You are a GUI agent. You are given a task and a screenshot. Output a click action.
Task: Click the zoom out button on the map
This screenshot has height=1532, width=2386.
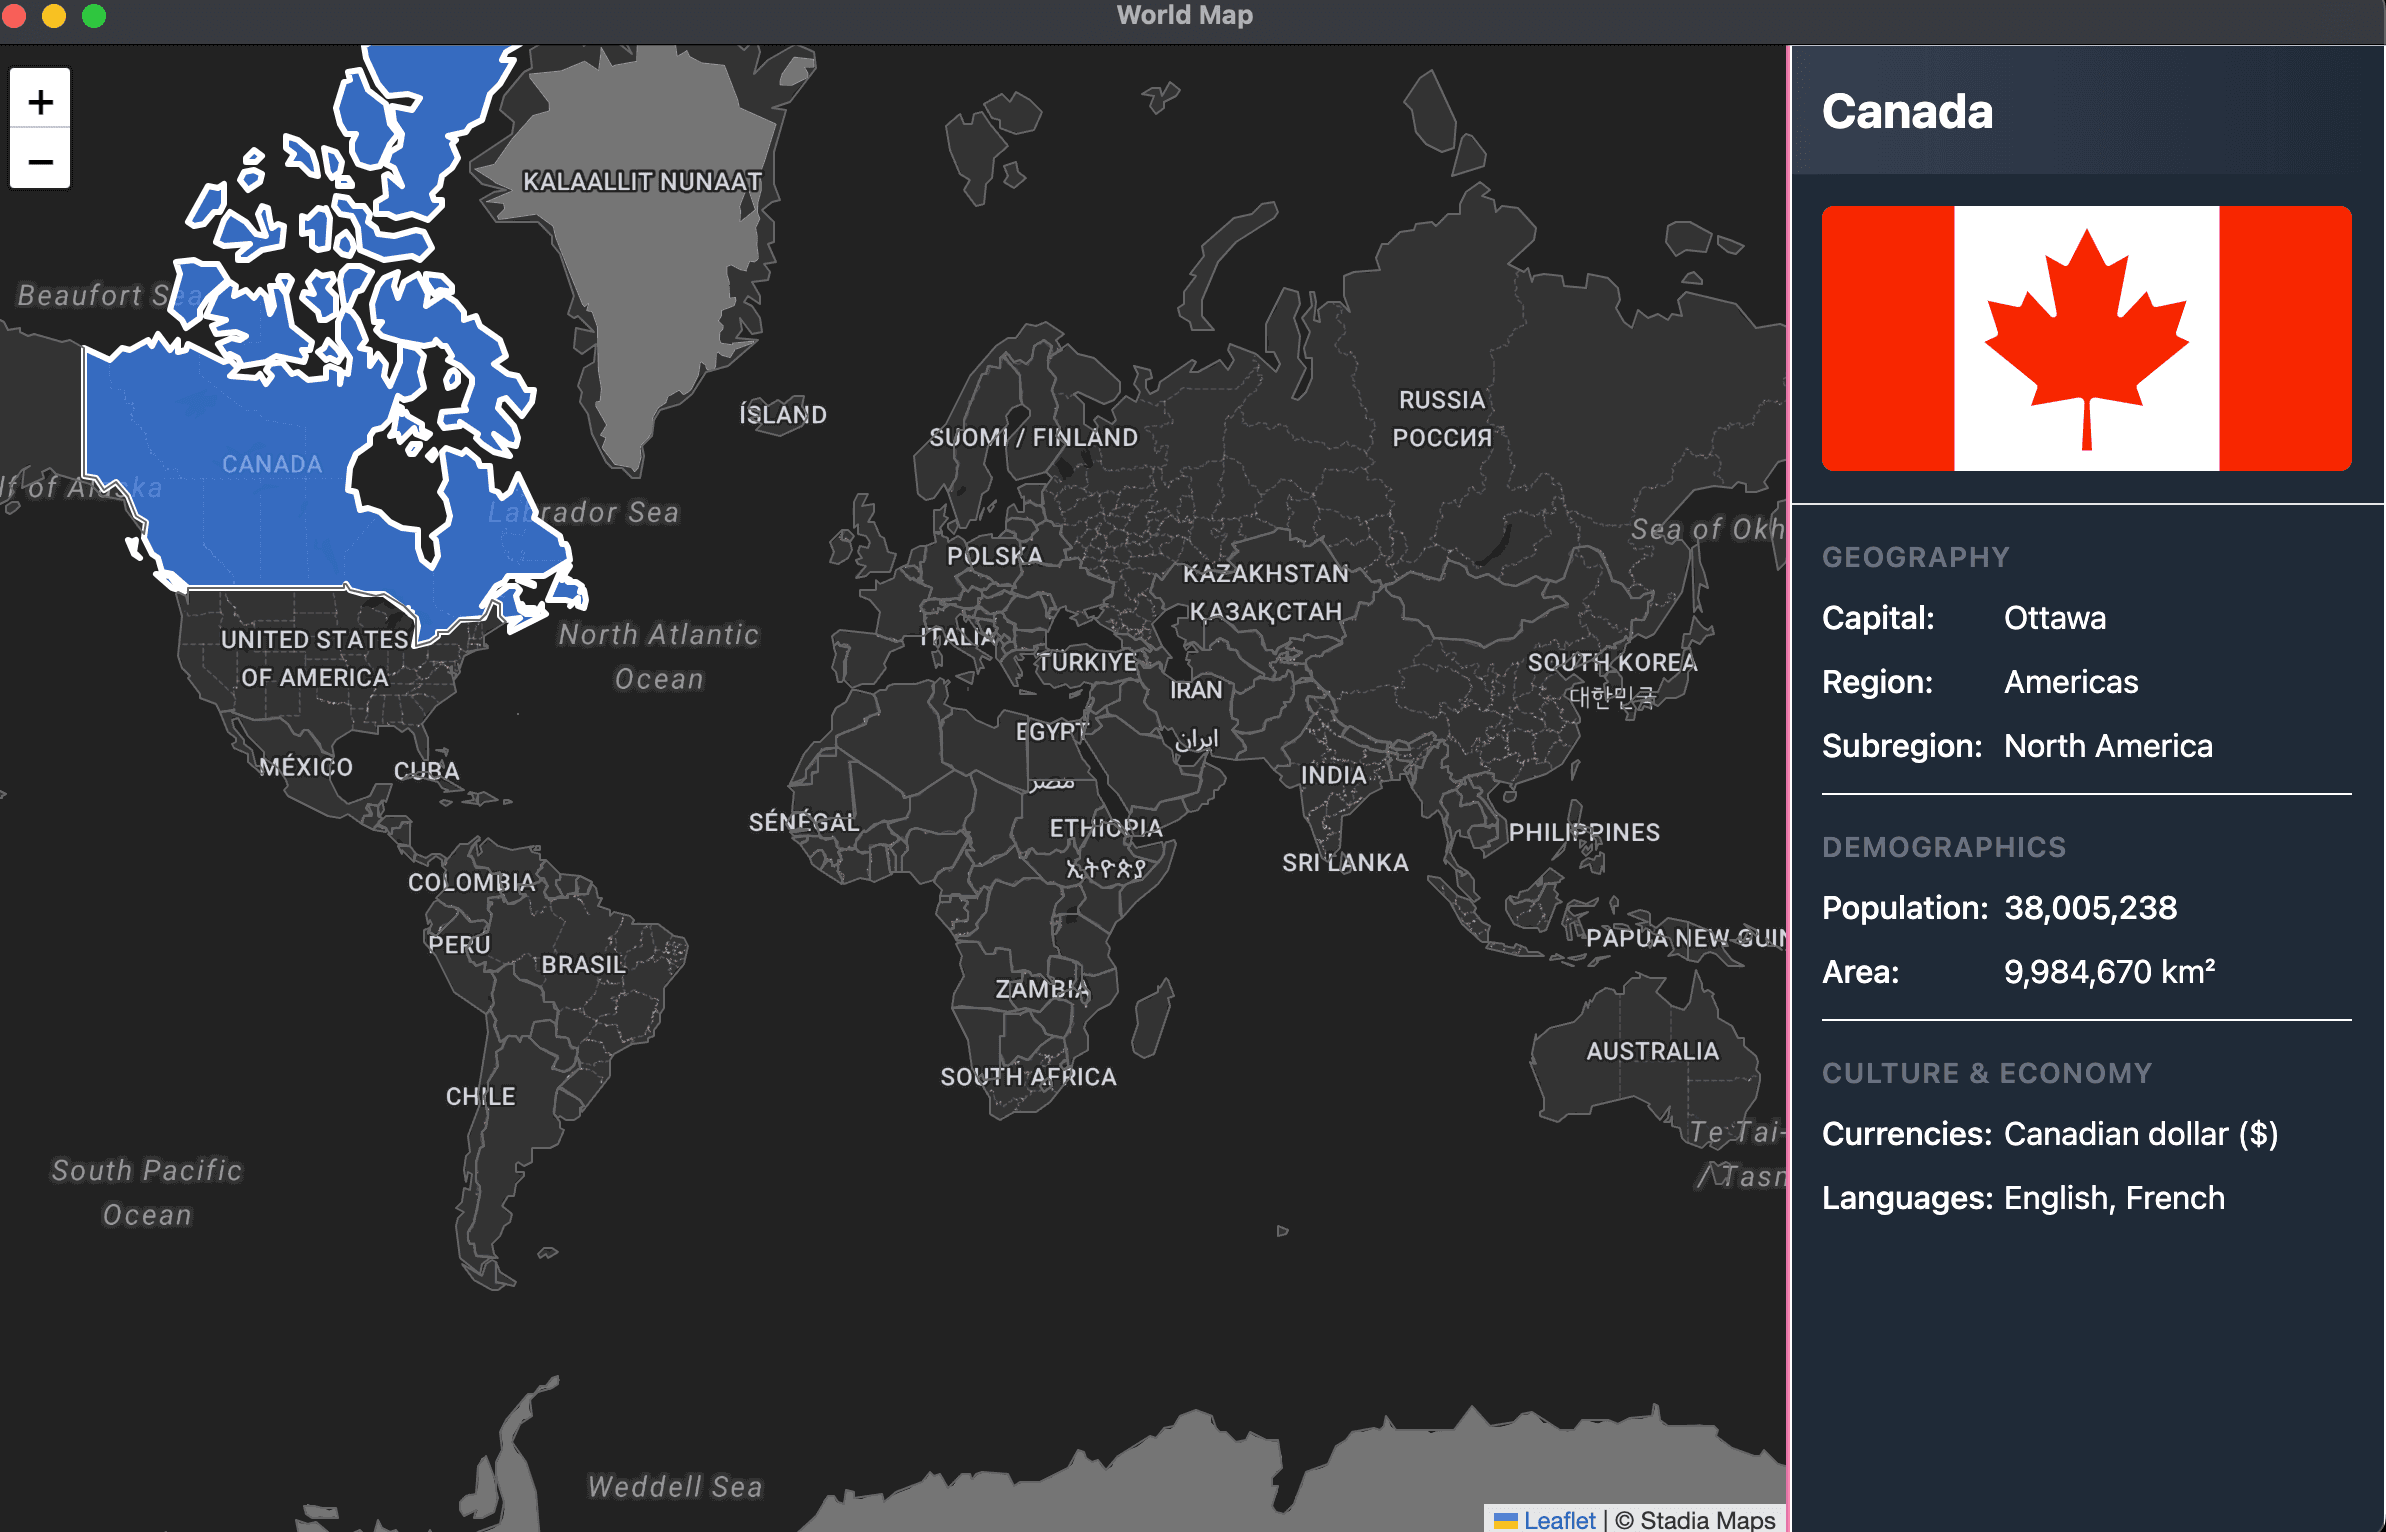(x=39, y=161)
